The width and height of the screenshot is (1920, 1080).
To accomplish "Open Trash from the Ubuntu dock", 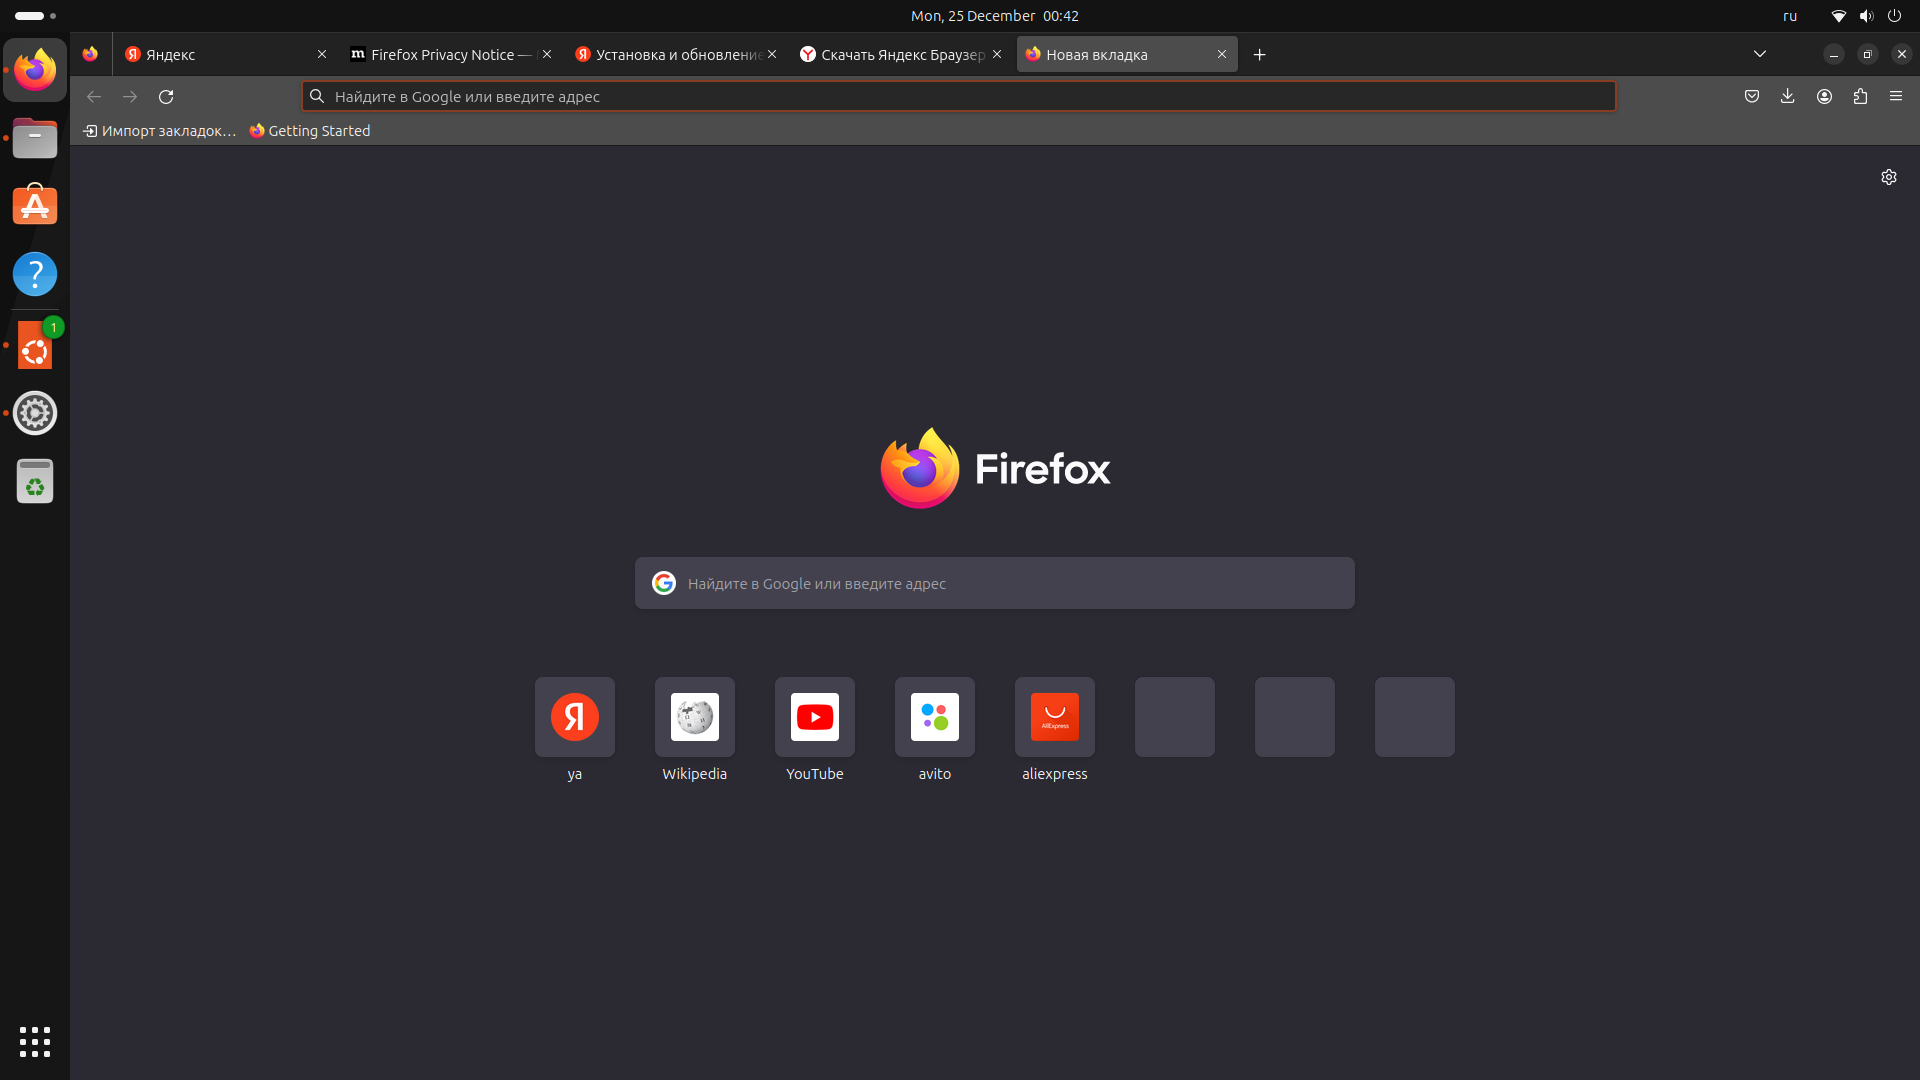I will tap(35, 482).
